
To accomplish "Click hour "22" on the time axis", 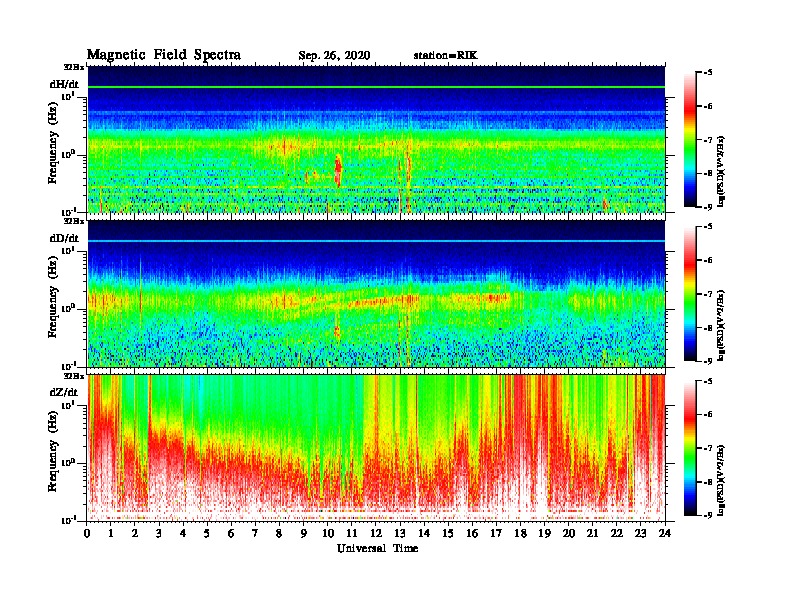I will [617, 534].
